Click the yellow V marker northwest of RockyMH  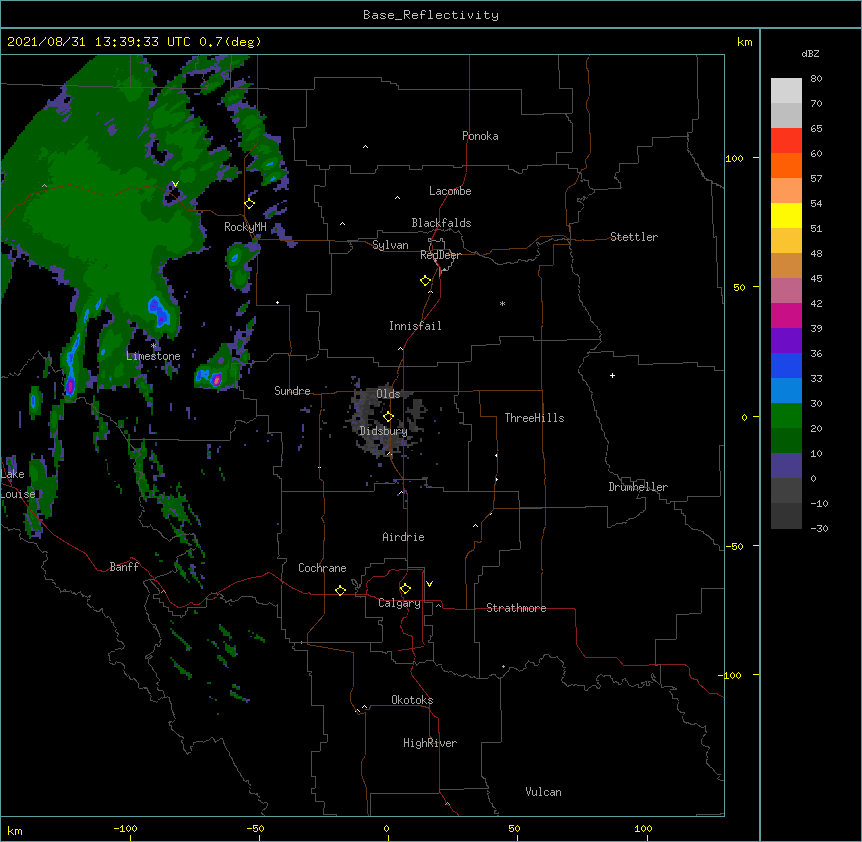[x=175, y=184]
